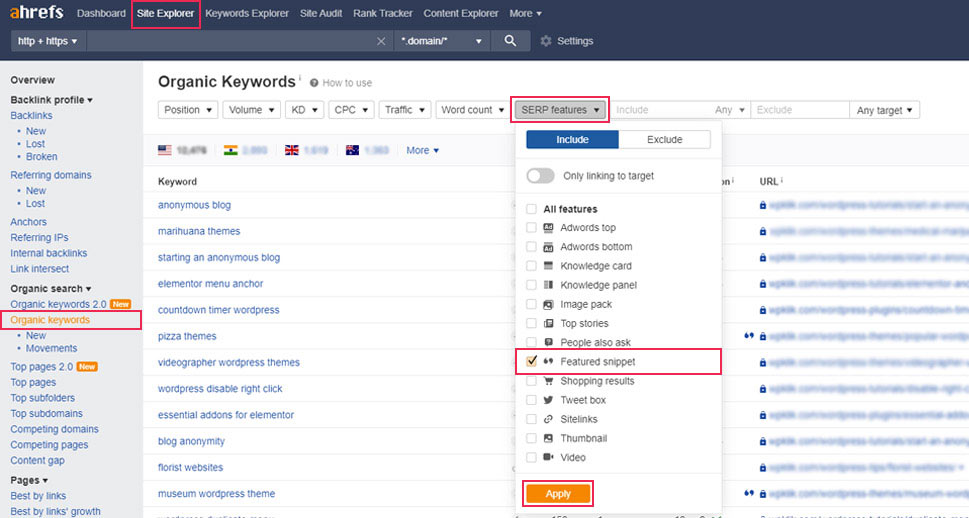Screen dimensions: 969x518
Task: Open the CPC filter dropdown
Action: 351,110
